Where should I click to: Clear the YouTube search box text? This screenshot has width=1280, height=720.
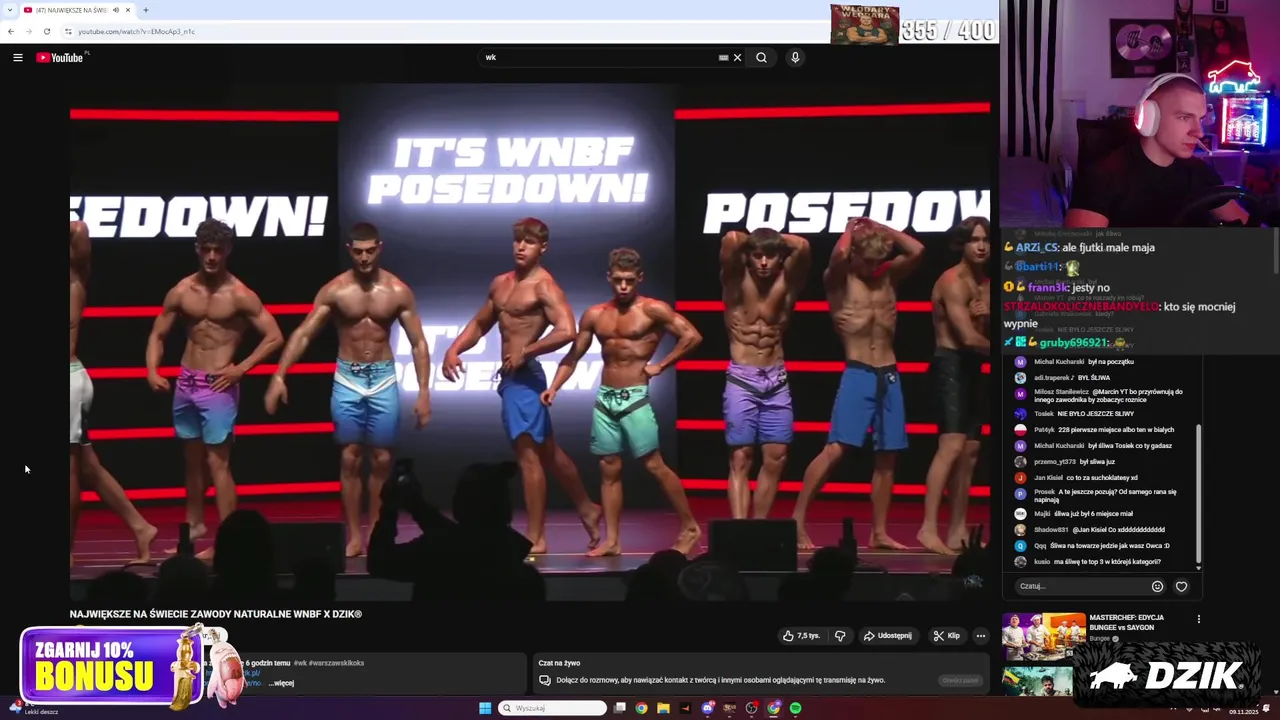[x=737, y=58]
